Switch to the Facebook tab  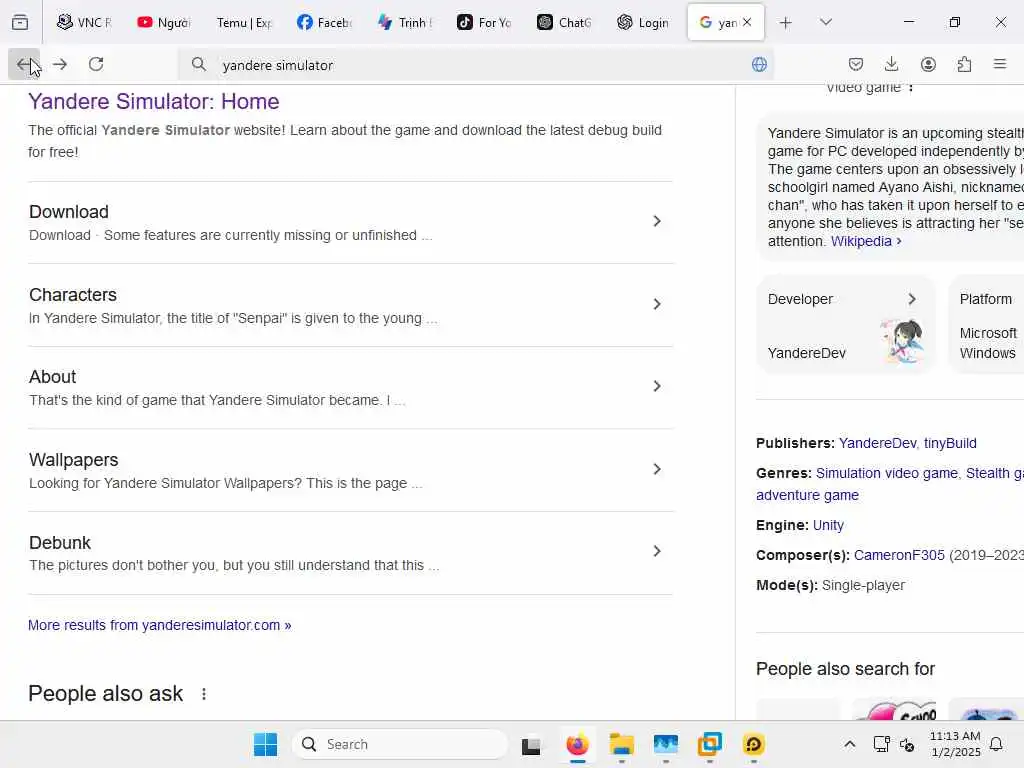325,22
